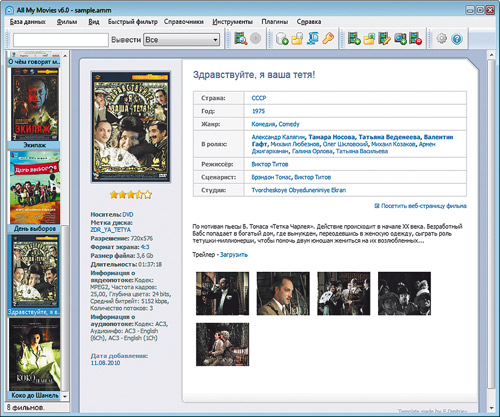Open the 'Справка' menu
The image size is (500, 417).
point(309,22)
